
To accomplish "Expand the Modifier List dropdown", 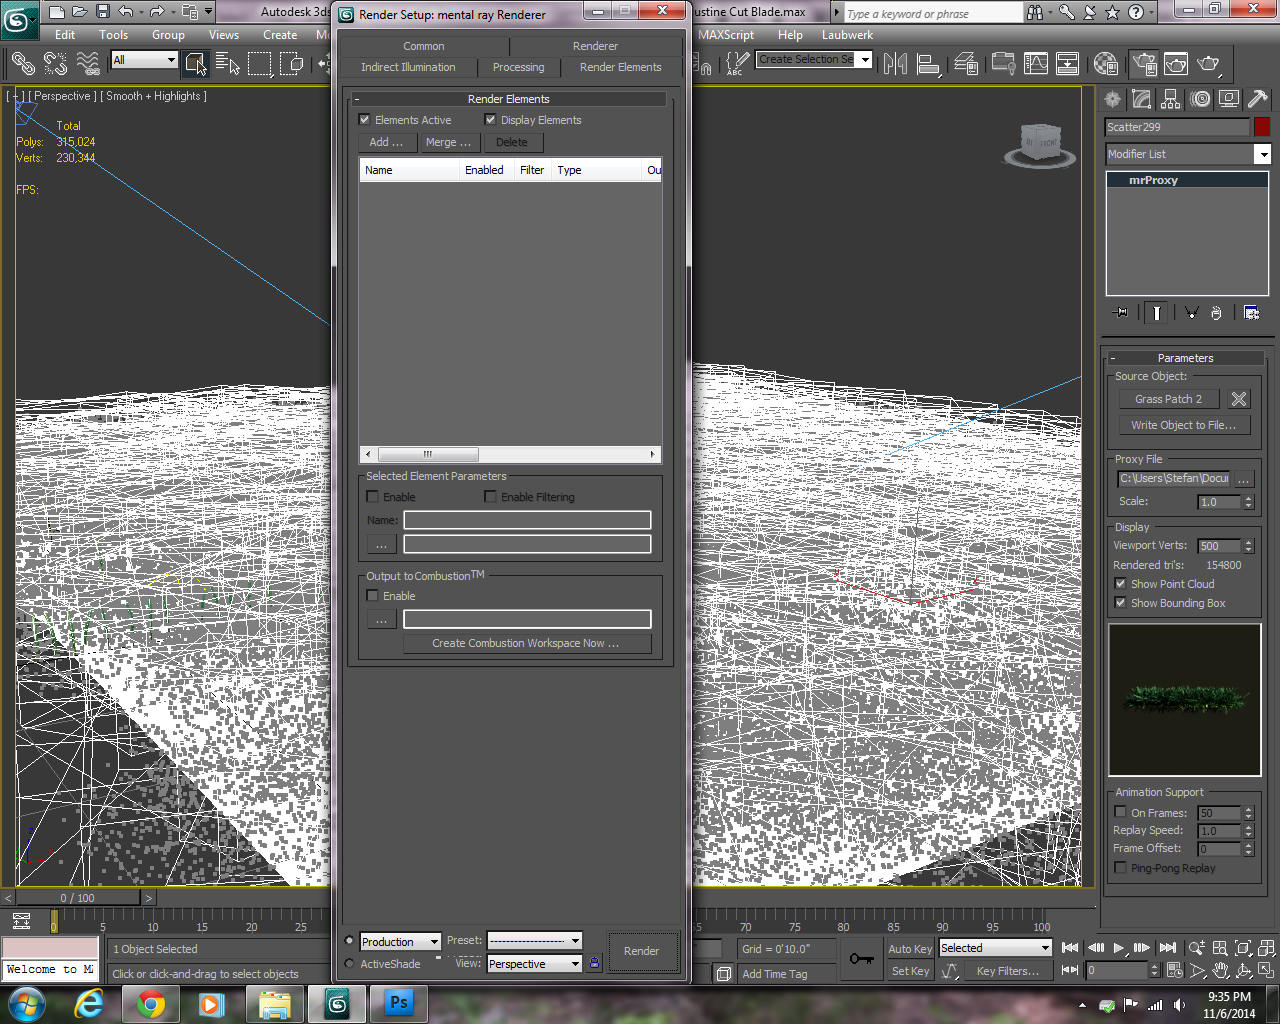I will click(1188, 154).
